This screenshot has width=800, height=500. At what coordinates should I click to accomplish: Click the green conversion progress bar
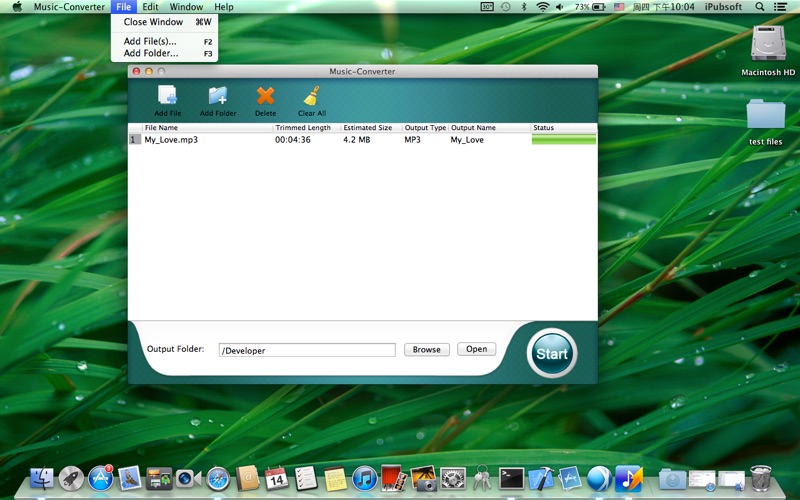564,139
